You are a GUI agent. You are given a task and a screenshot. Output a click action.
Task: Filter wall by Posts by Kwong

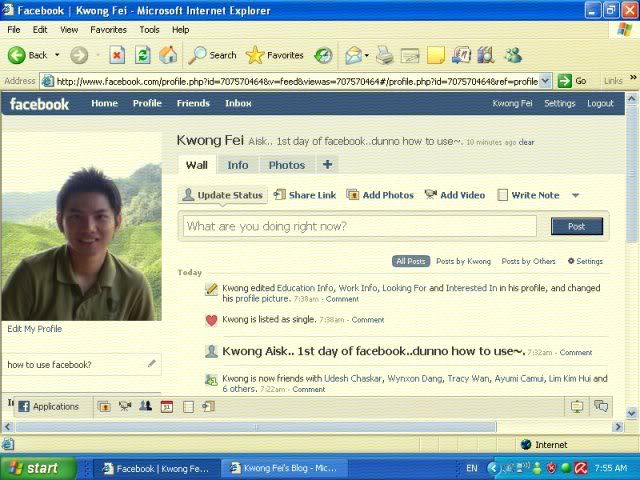(463, 261)
